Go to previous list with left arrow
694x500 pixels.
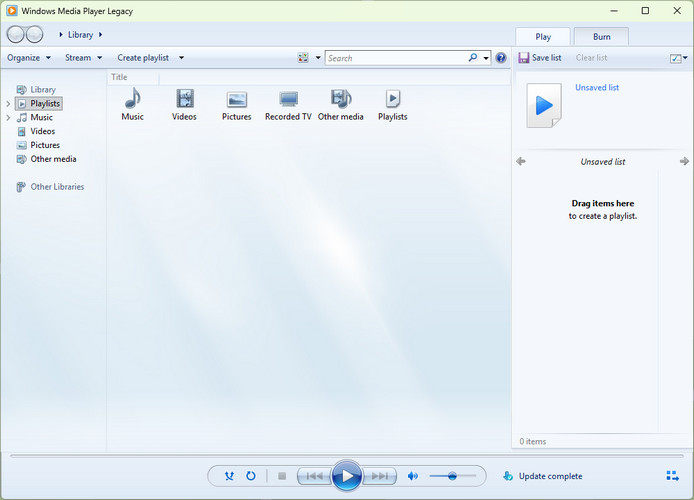[521, 162]
